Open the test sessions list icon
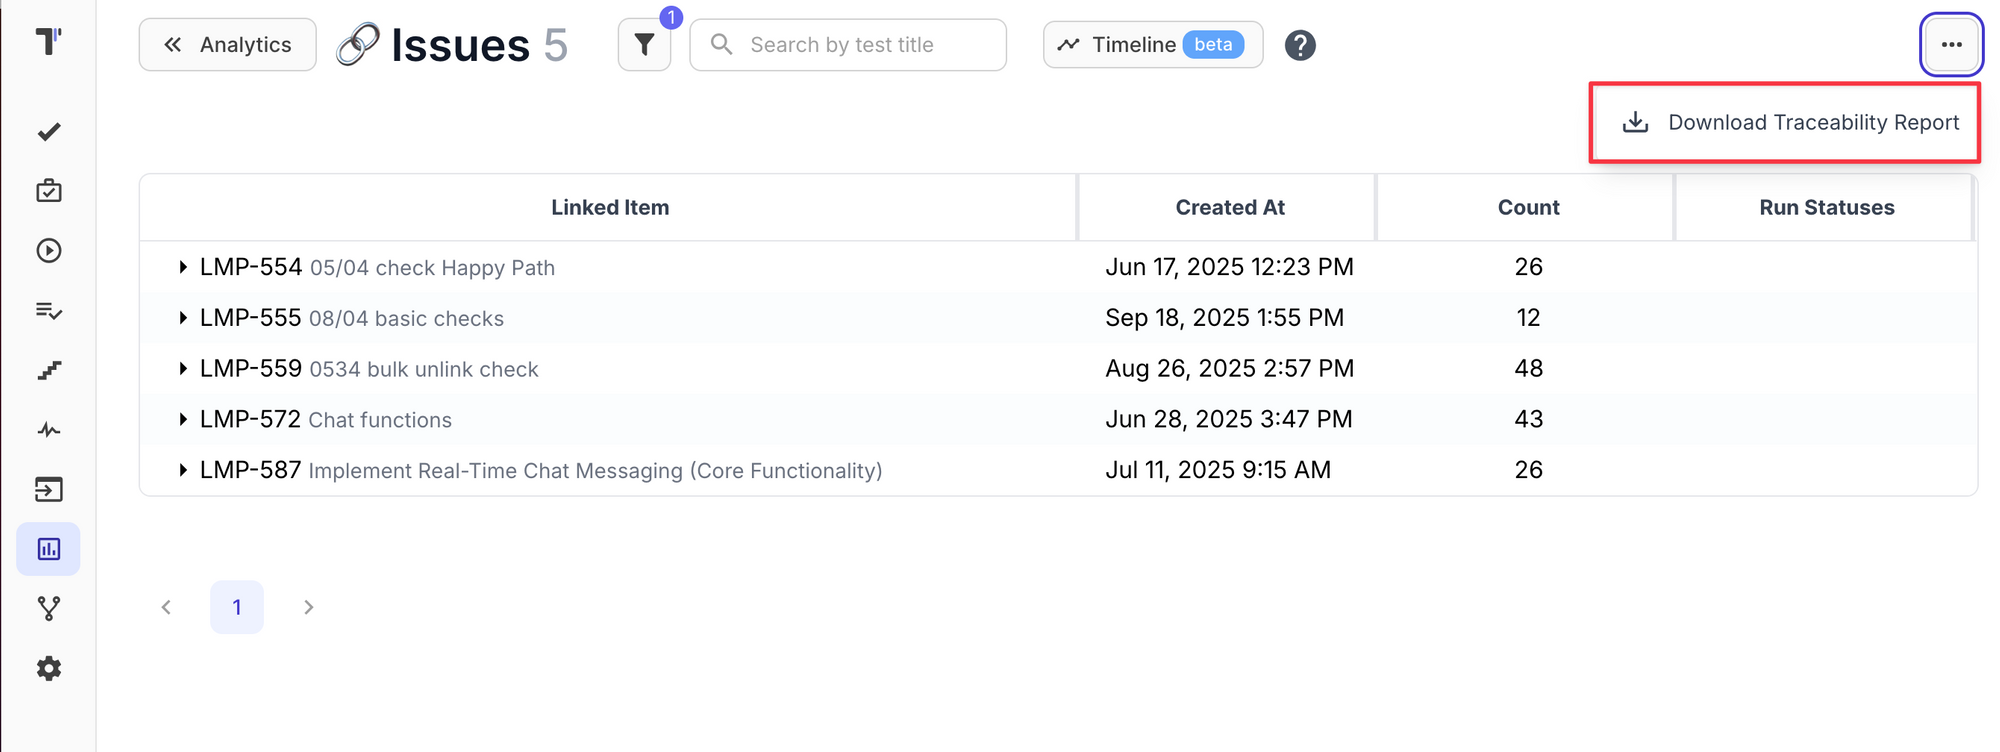Image resolution: width=2000 pixels, height=752 pixels. tap(47, 310)
